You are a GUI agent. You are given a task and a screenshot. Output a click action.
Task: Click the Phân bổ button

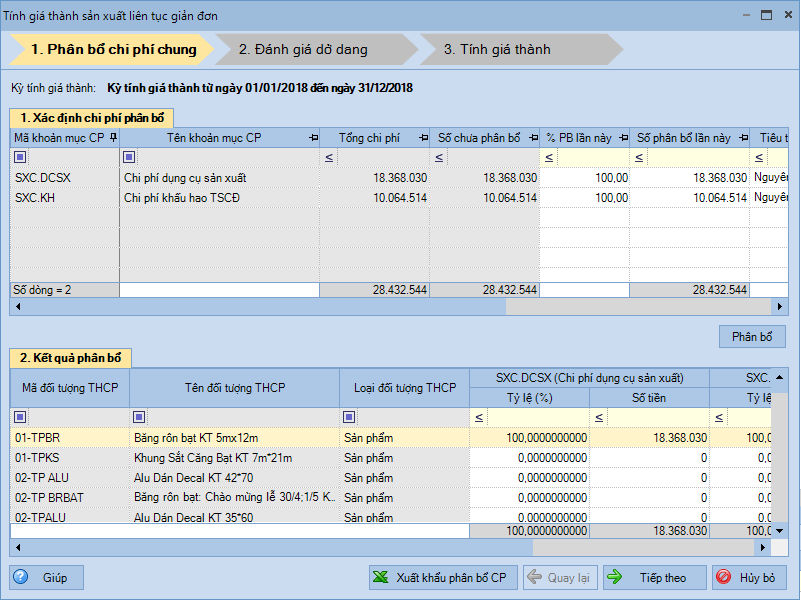pos(752,337)
